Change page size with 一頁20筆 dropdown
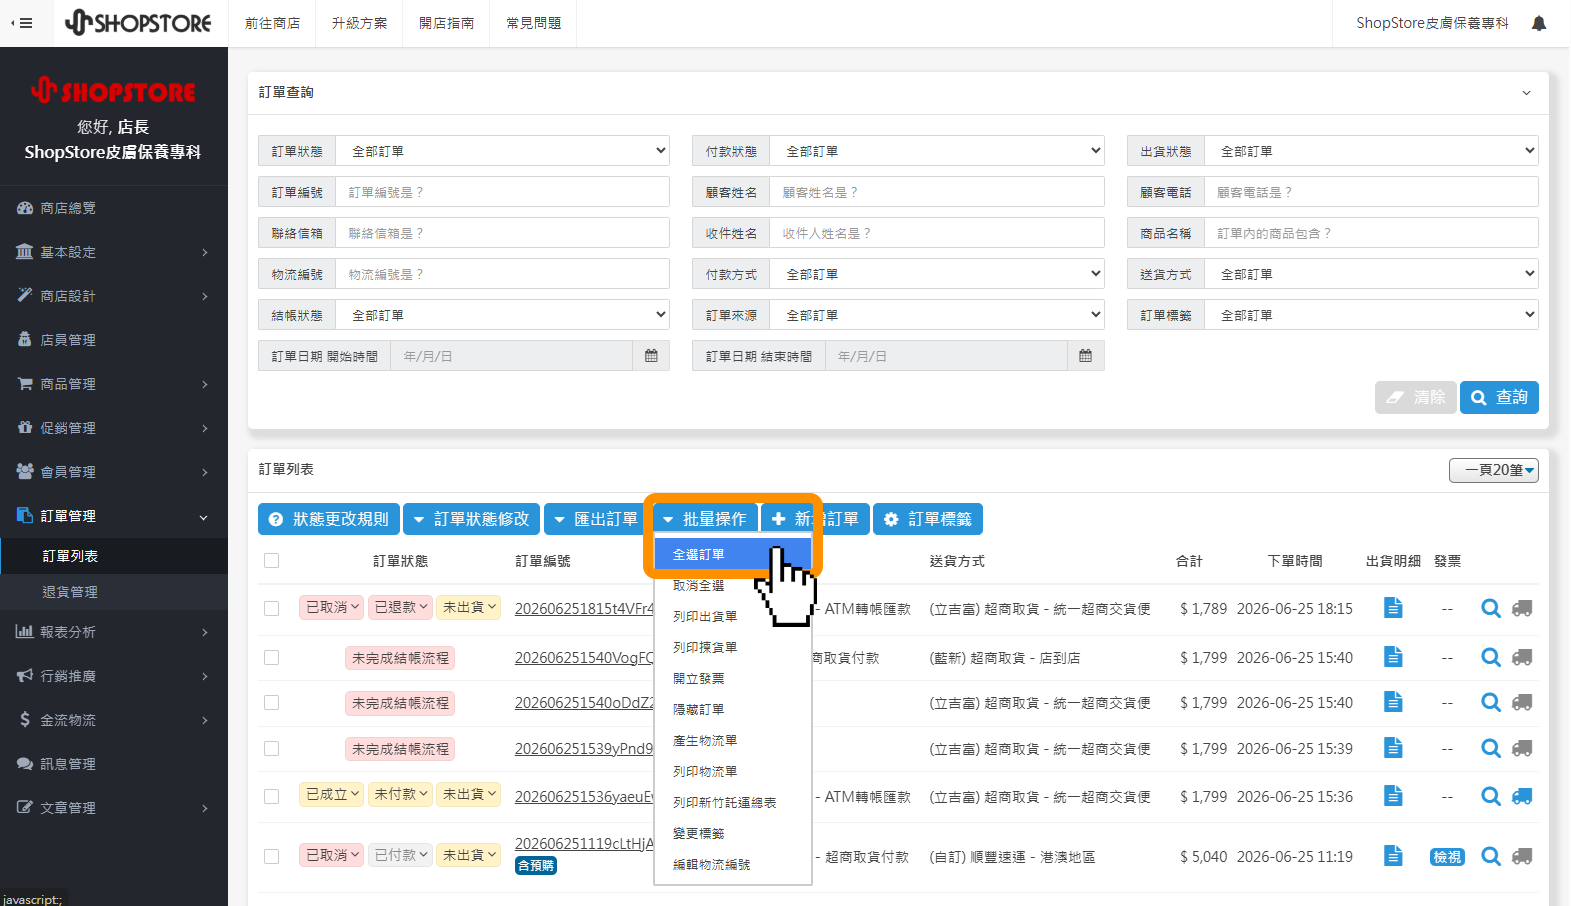The height and width of the screenshot is (906, 1571). coord(1494,470)
